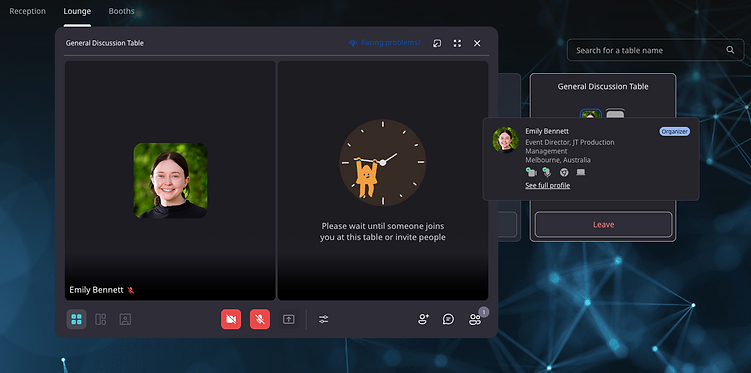Open the Booths tab

121,11
